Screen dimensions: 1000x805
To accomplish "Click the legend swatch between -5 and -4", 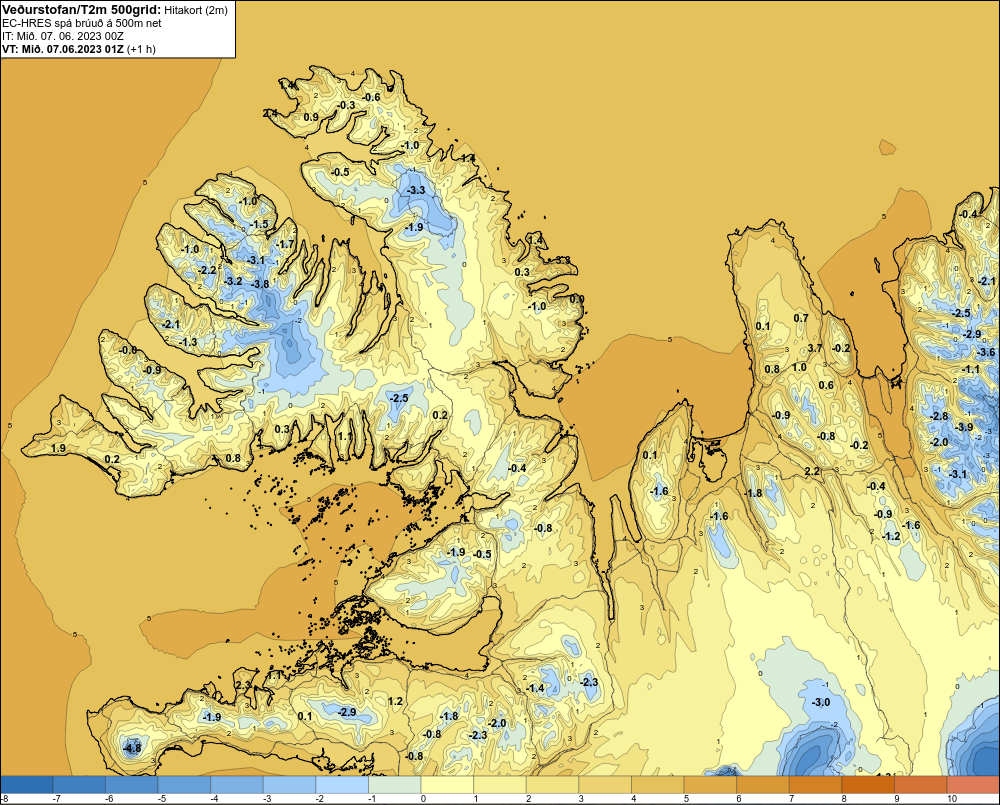I will (184, 784).
